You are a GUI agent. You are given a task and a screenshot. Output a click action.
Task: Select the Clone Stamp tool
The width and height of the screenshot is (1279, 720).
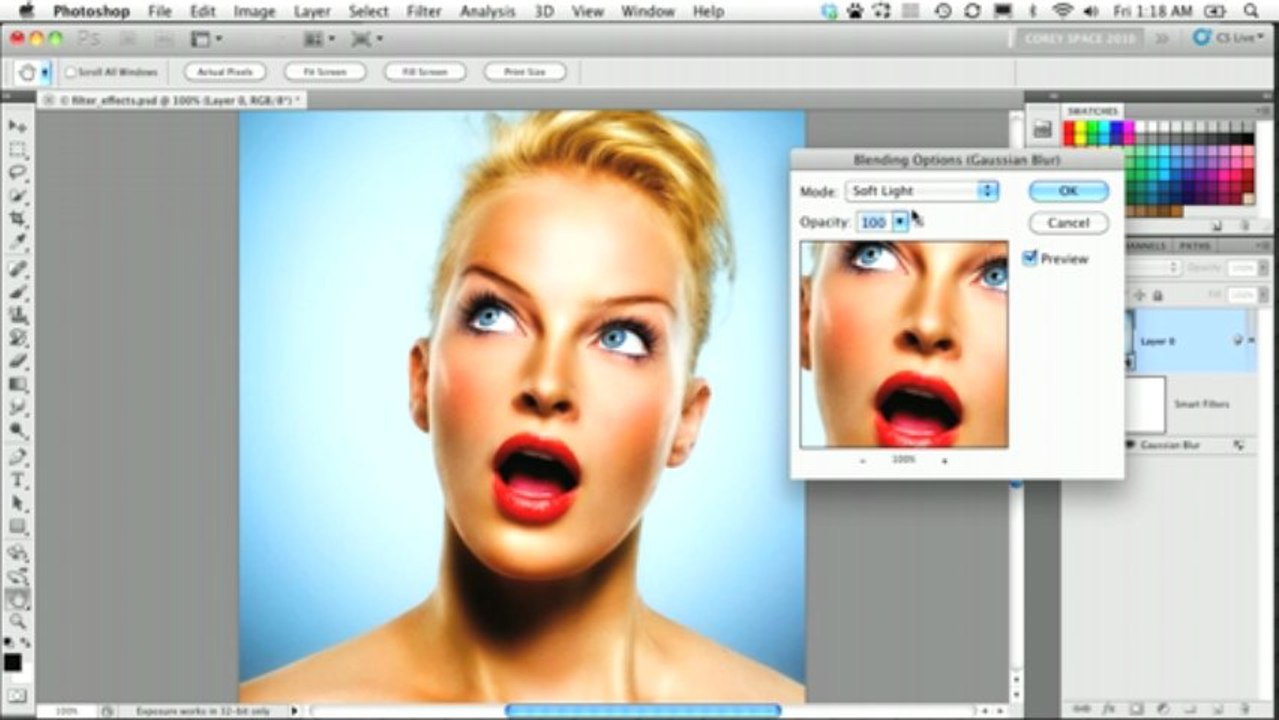click(x=17, y=316)
